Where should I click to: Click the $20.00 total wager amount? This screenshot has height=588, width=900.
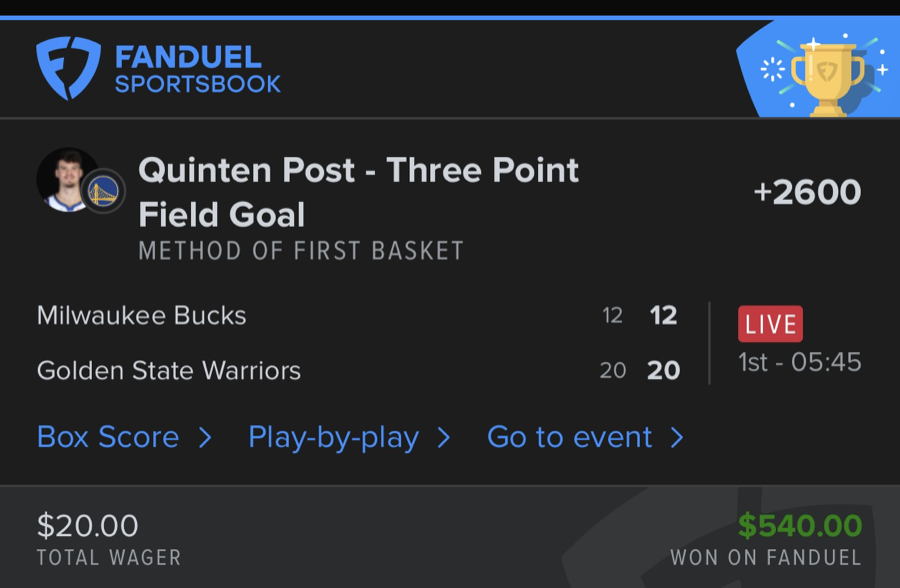(x=88, y=526)
